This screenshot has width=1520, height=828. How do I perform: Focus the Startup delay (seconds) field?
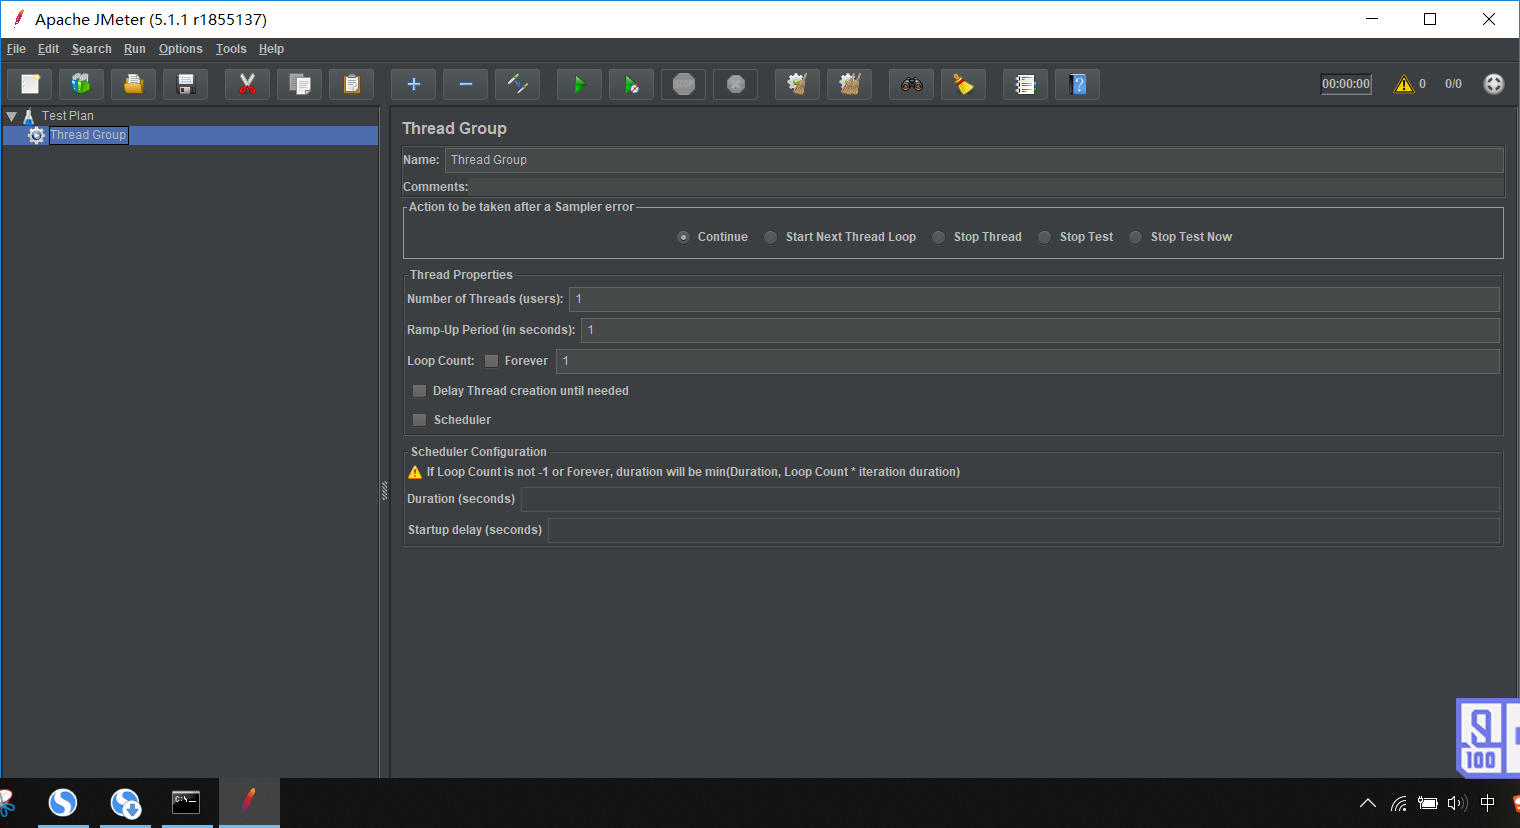(1024, 530)
